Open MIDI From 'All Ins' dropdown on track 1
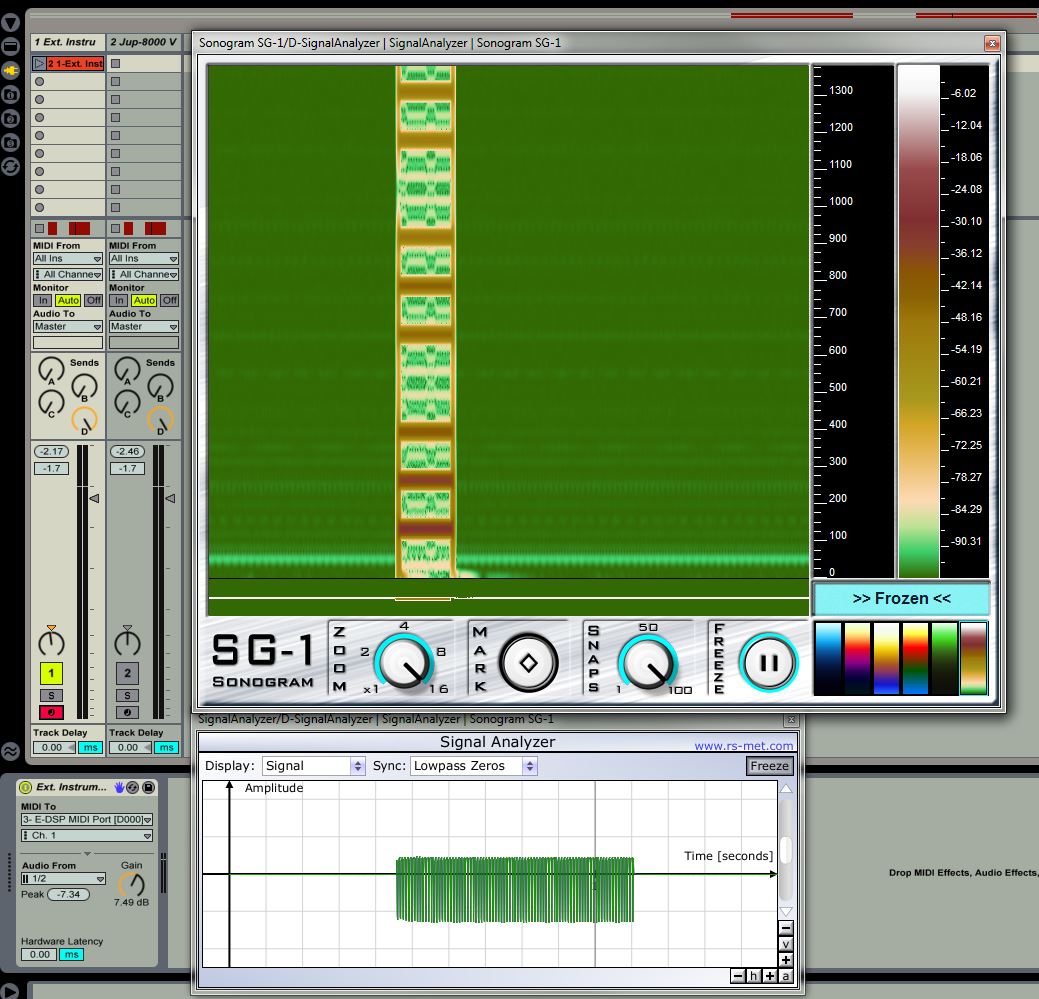Viewport: 1039px width, 999px height. pos(68,259)
